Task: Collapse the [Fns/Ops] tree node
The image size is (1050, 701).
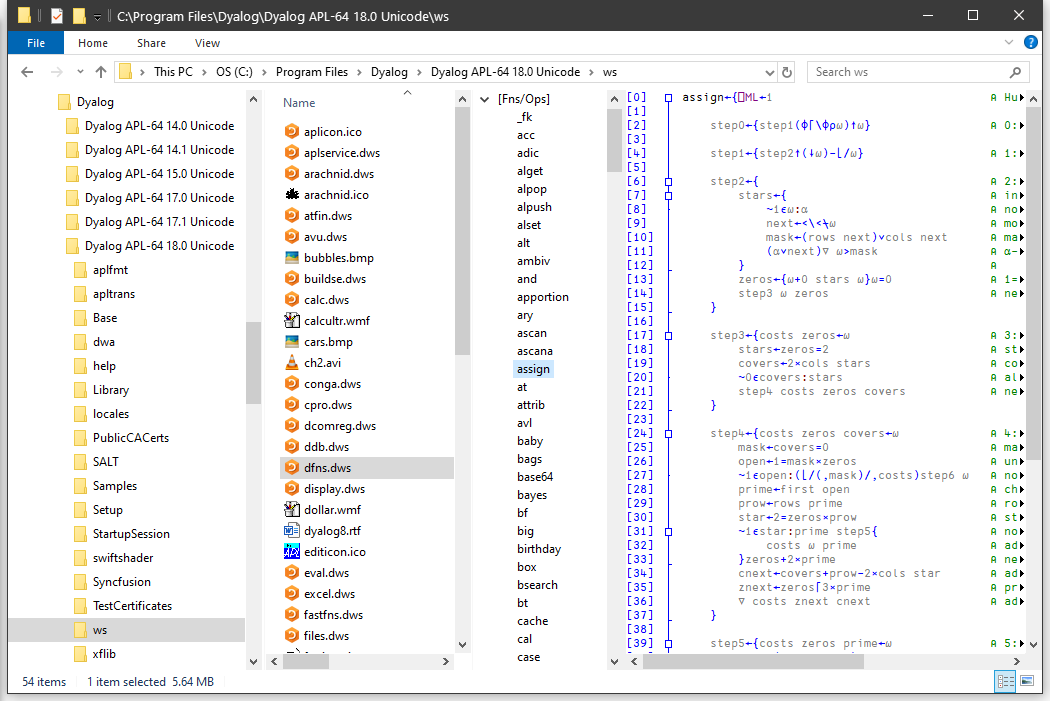Action: click(485, 99)
